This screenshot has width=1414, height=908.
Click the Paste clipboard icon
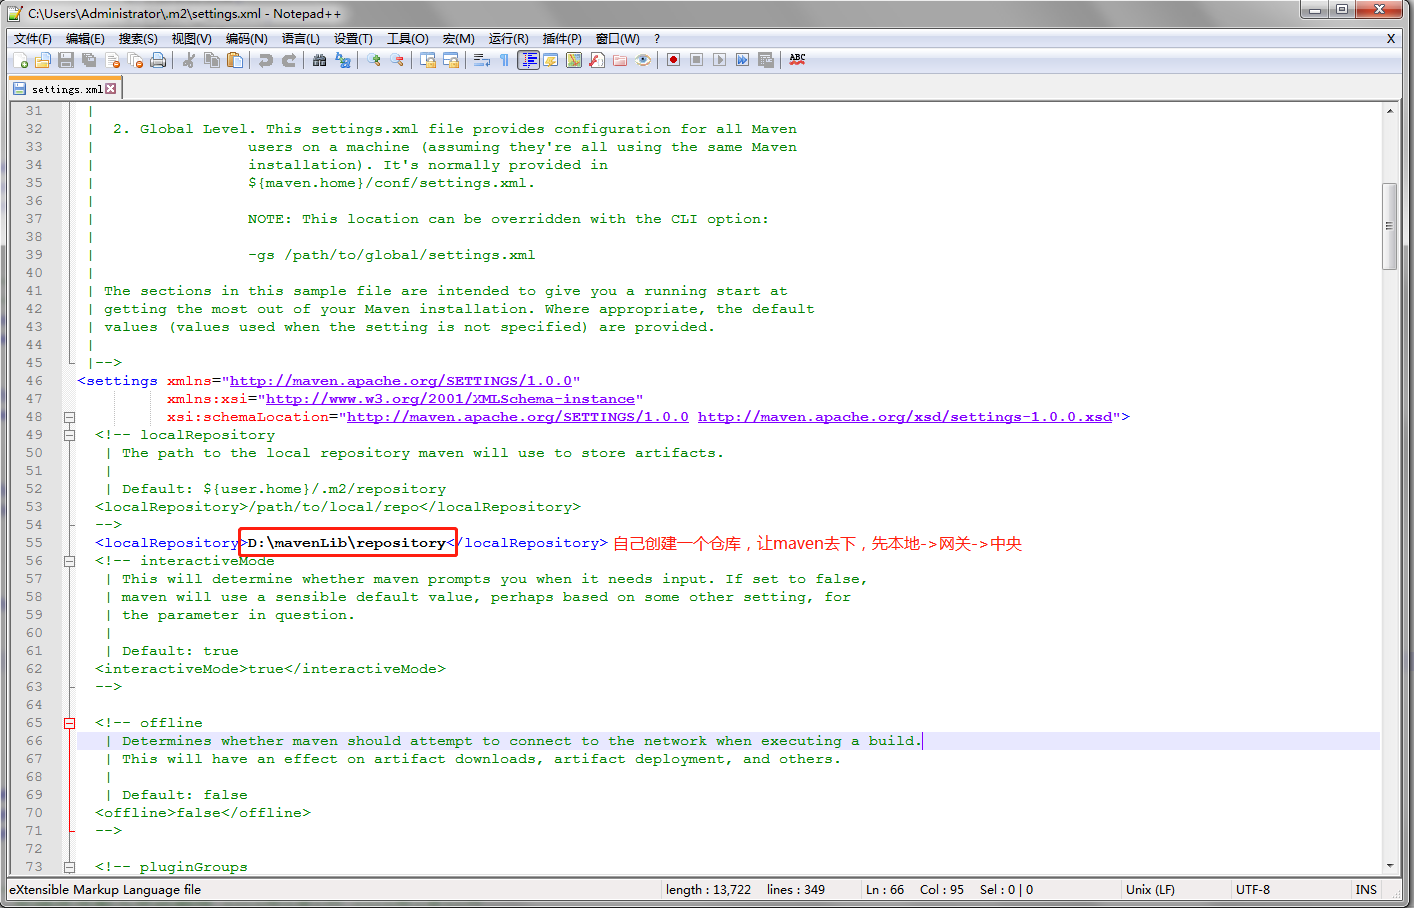coord(234,60)
